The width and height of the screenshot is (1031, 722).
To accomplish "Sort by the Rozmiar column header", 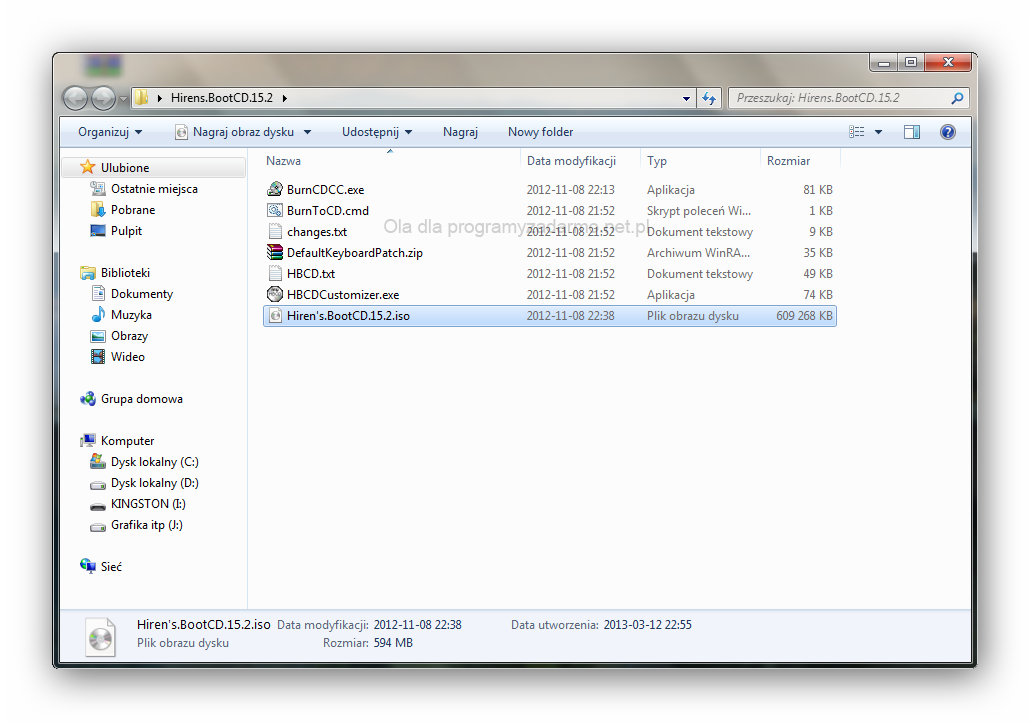I will (788, 160).
